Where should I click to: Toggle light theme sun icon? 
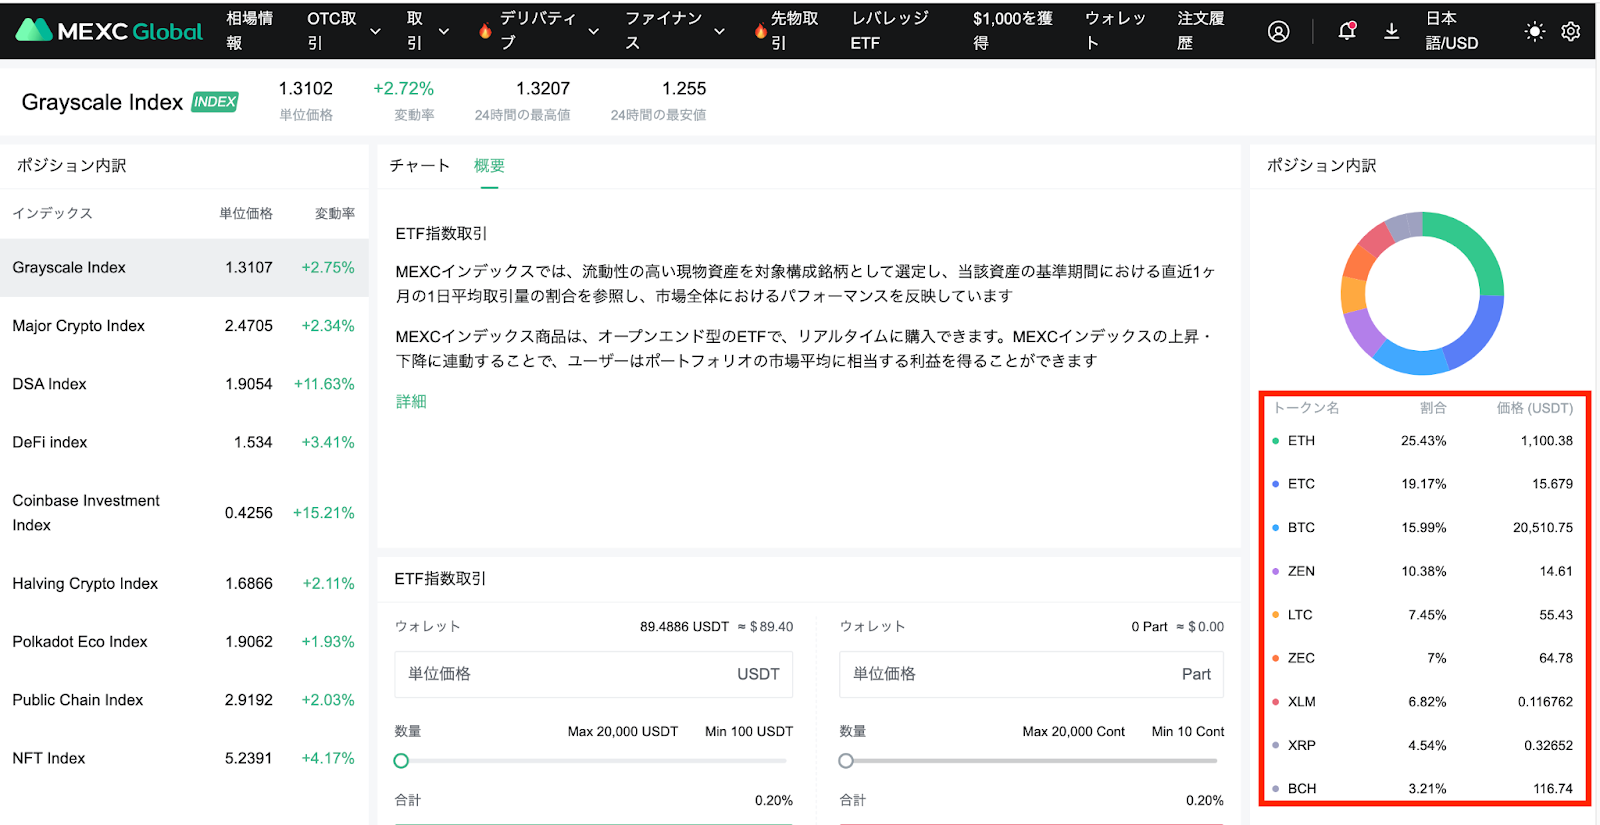(x=1534, y=31)
